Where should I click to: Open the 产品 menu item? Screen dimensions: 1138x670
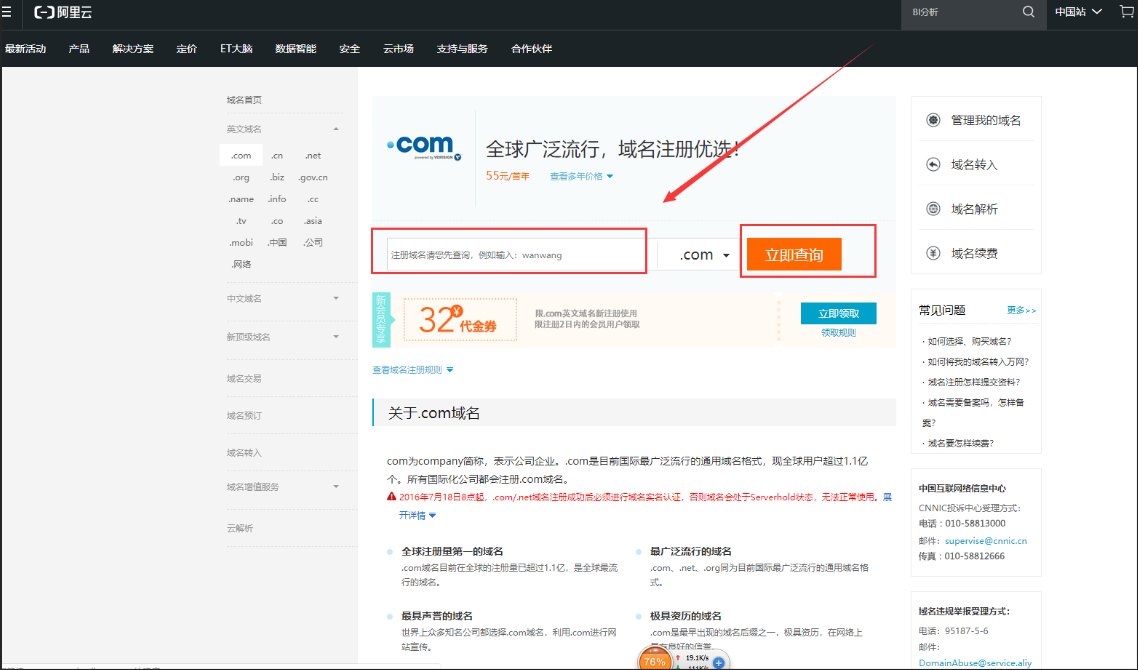(79, 49)
